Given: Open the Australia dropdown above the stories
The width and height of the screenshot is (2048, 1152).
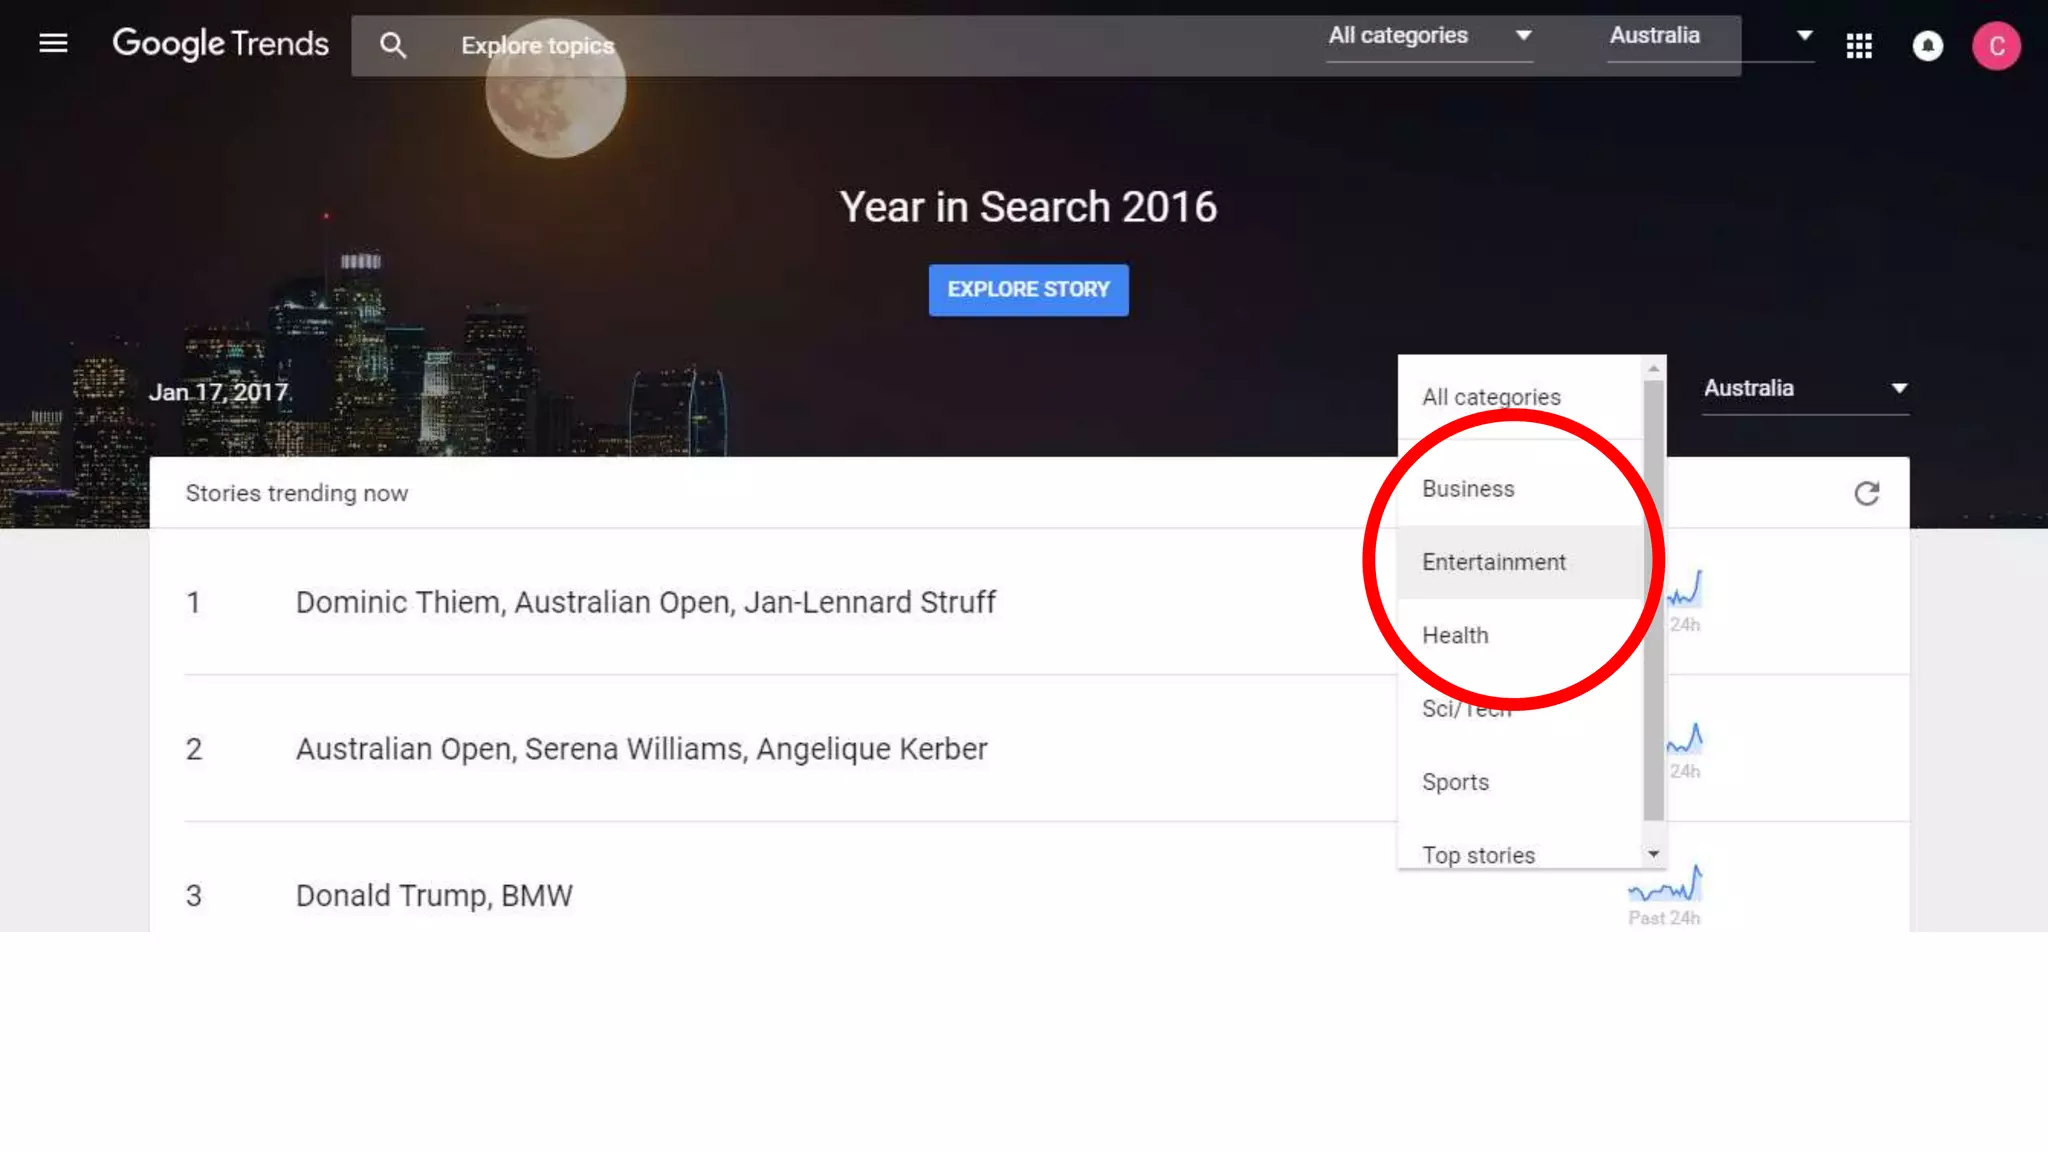Looking at the screenshot, I should (1805, 389).
